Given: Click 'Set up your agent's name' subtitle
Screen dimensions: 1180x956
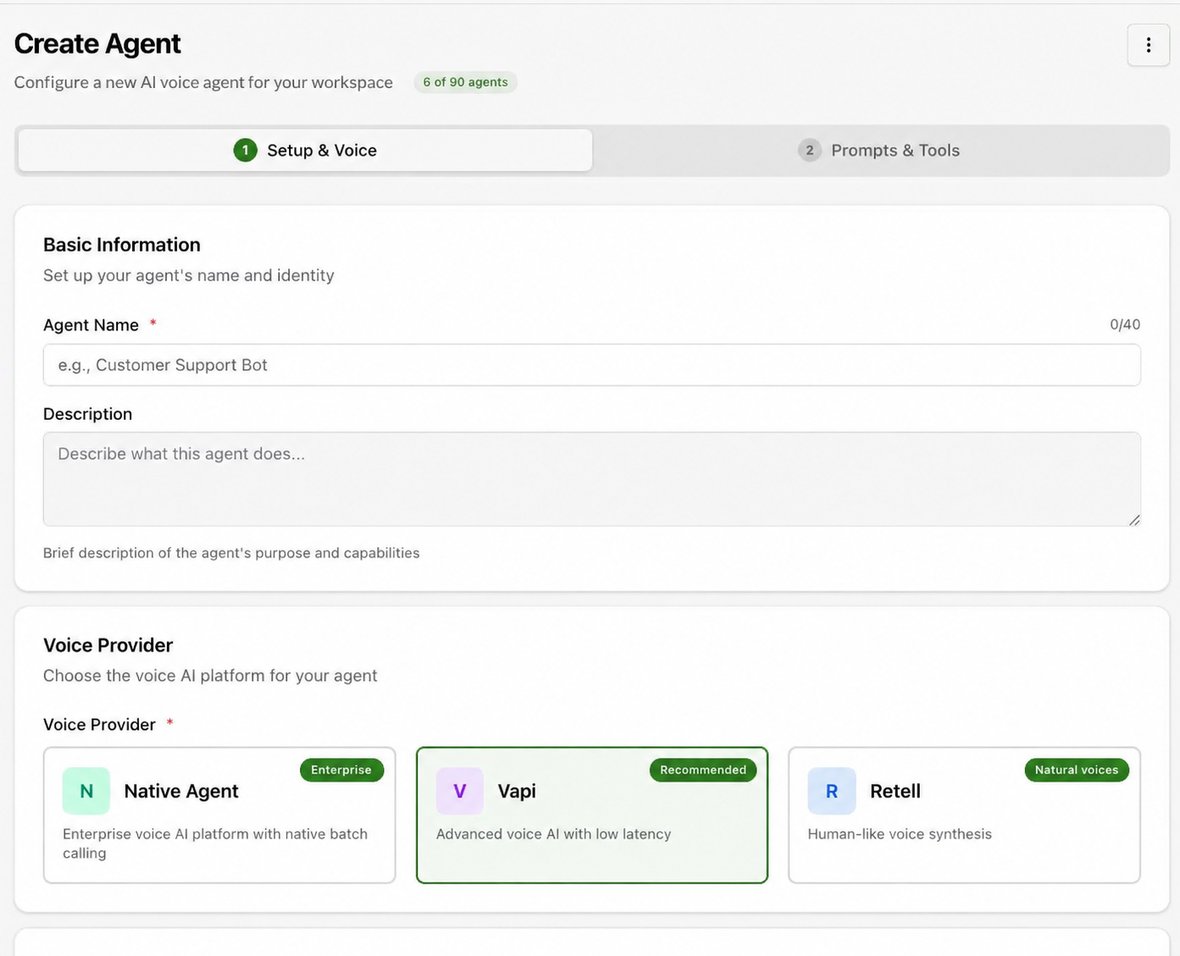Looking at the screenshot, I should tap(188, 276).
